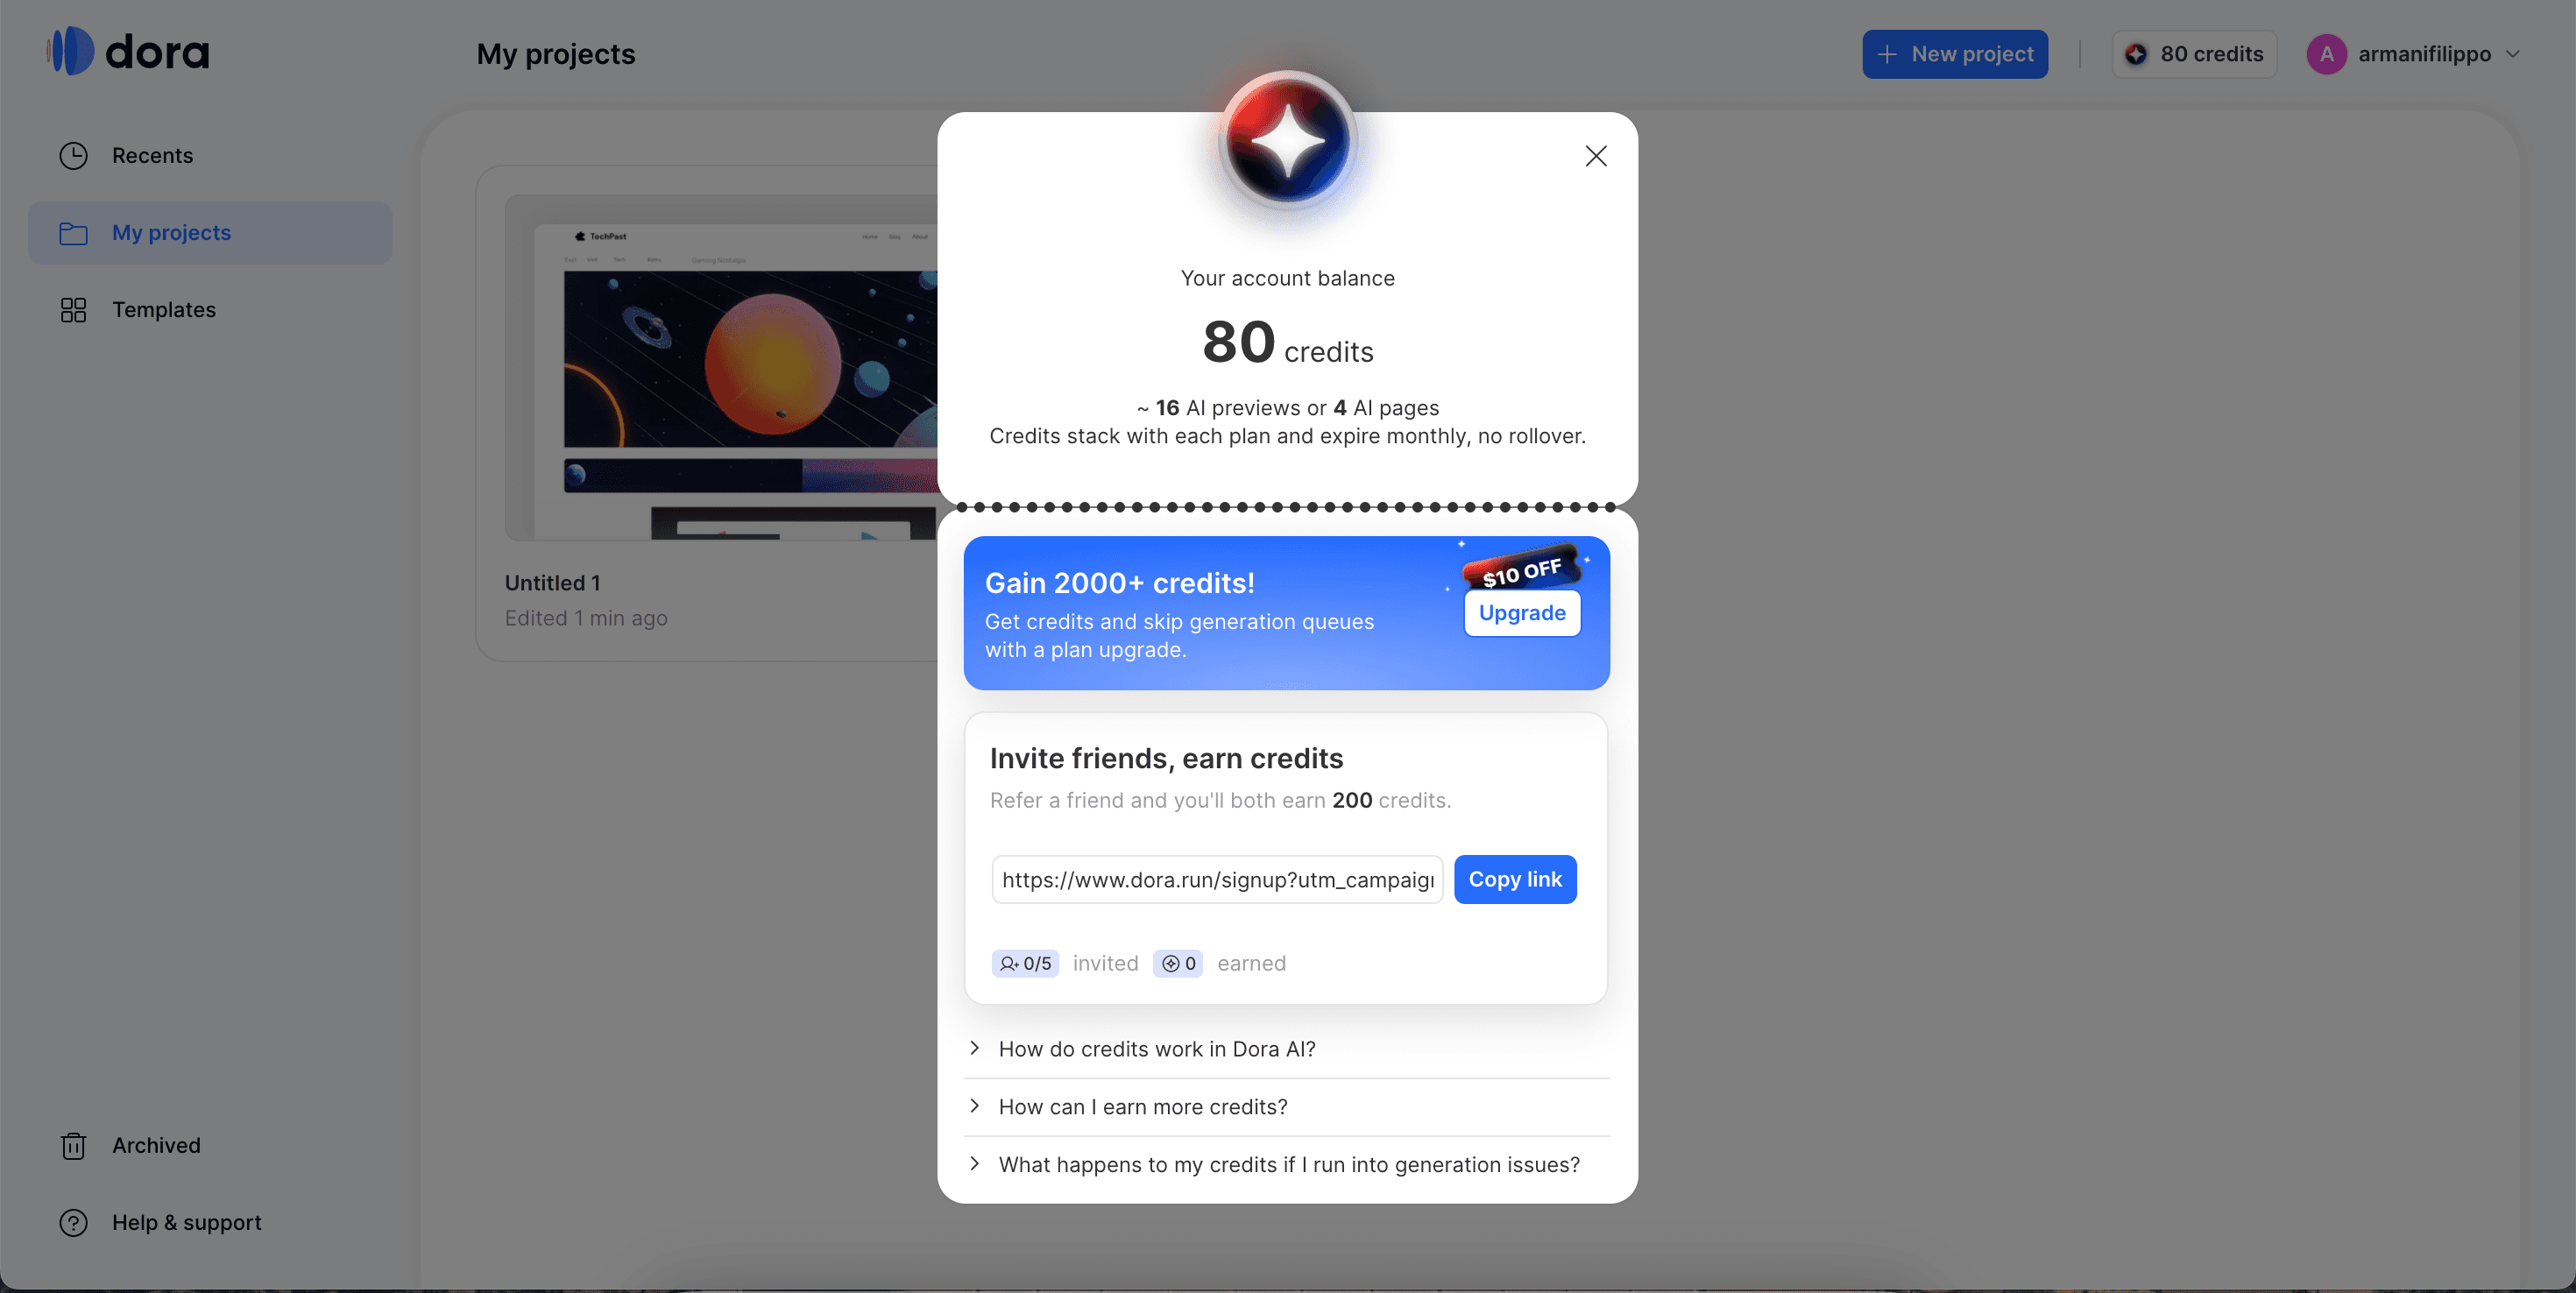Click the My projects page heading
This screenshot has width=2576, height=1293.
[x=555, y=54]
